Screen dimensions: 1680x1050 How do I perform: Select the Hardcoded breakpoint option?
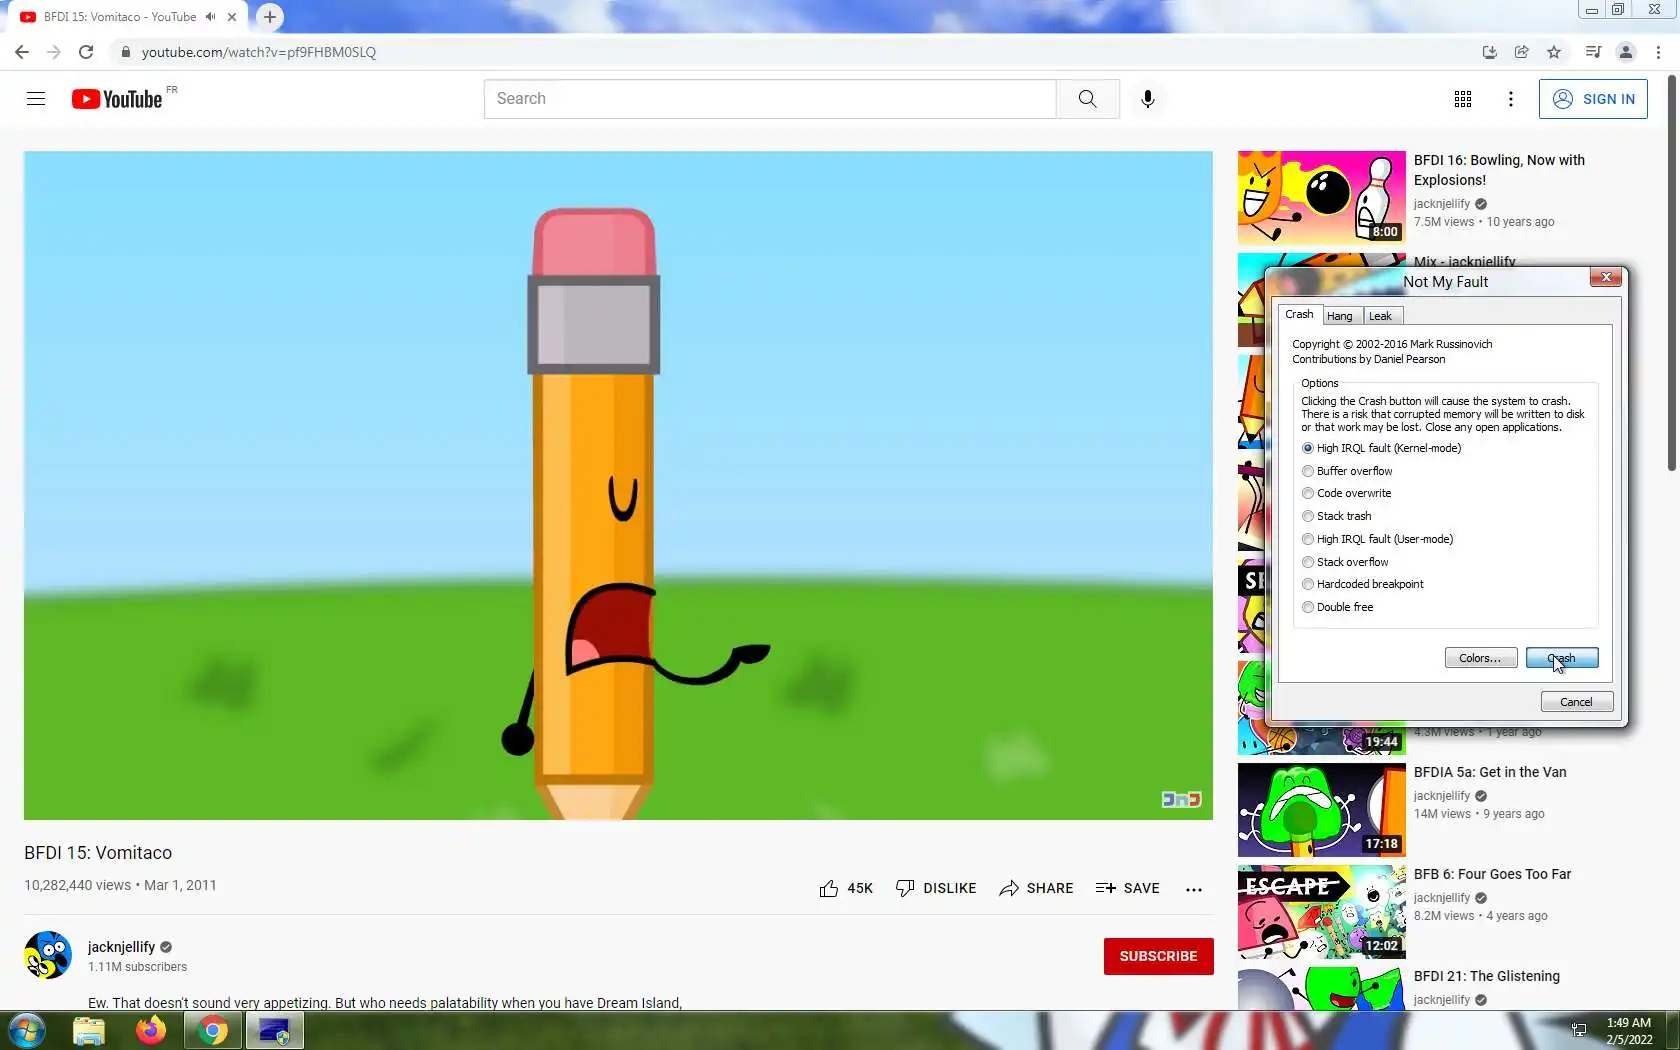coord(1362,584)
